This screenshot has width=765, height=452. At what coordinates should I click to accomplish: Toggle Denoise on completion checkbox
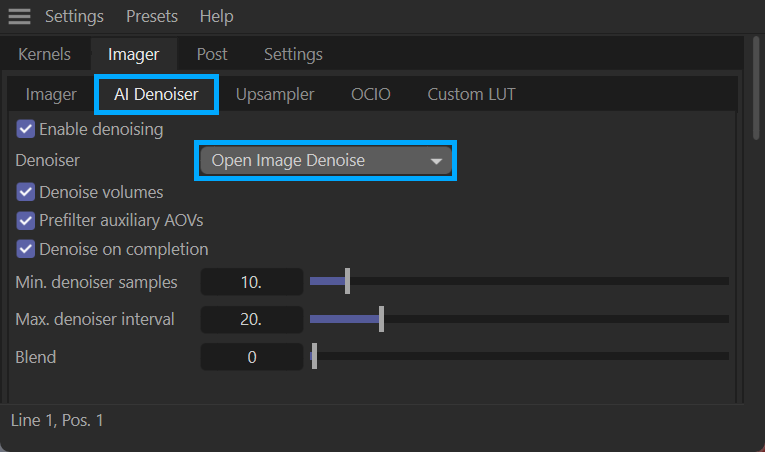point(26,249)
